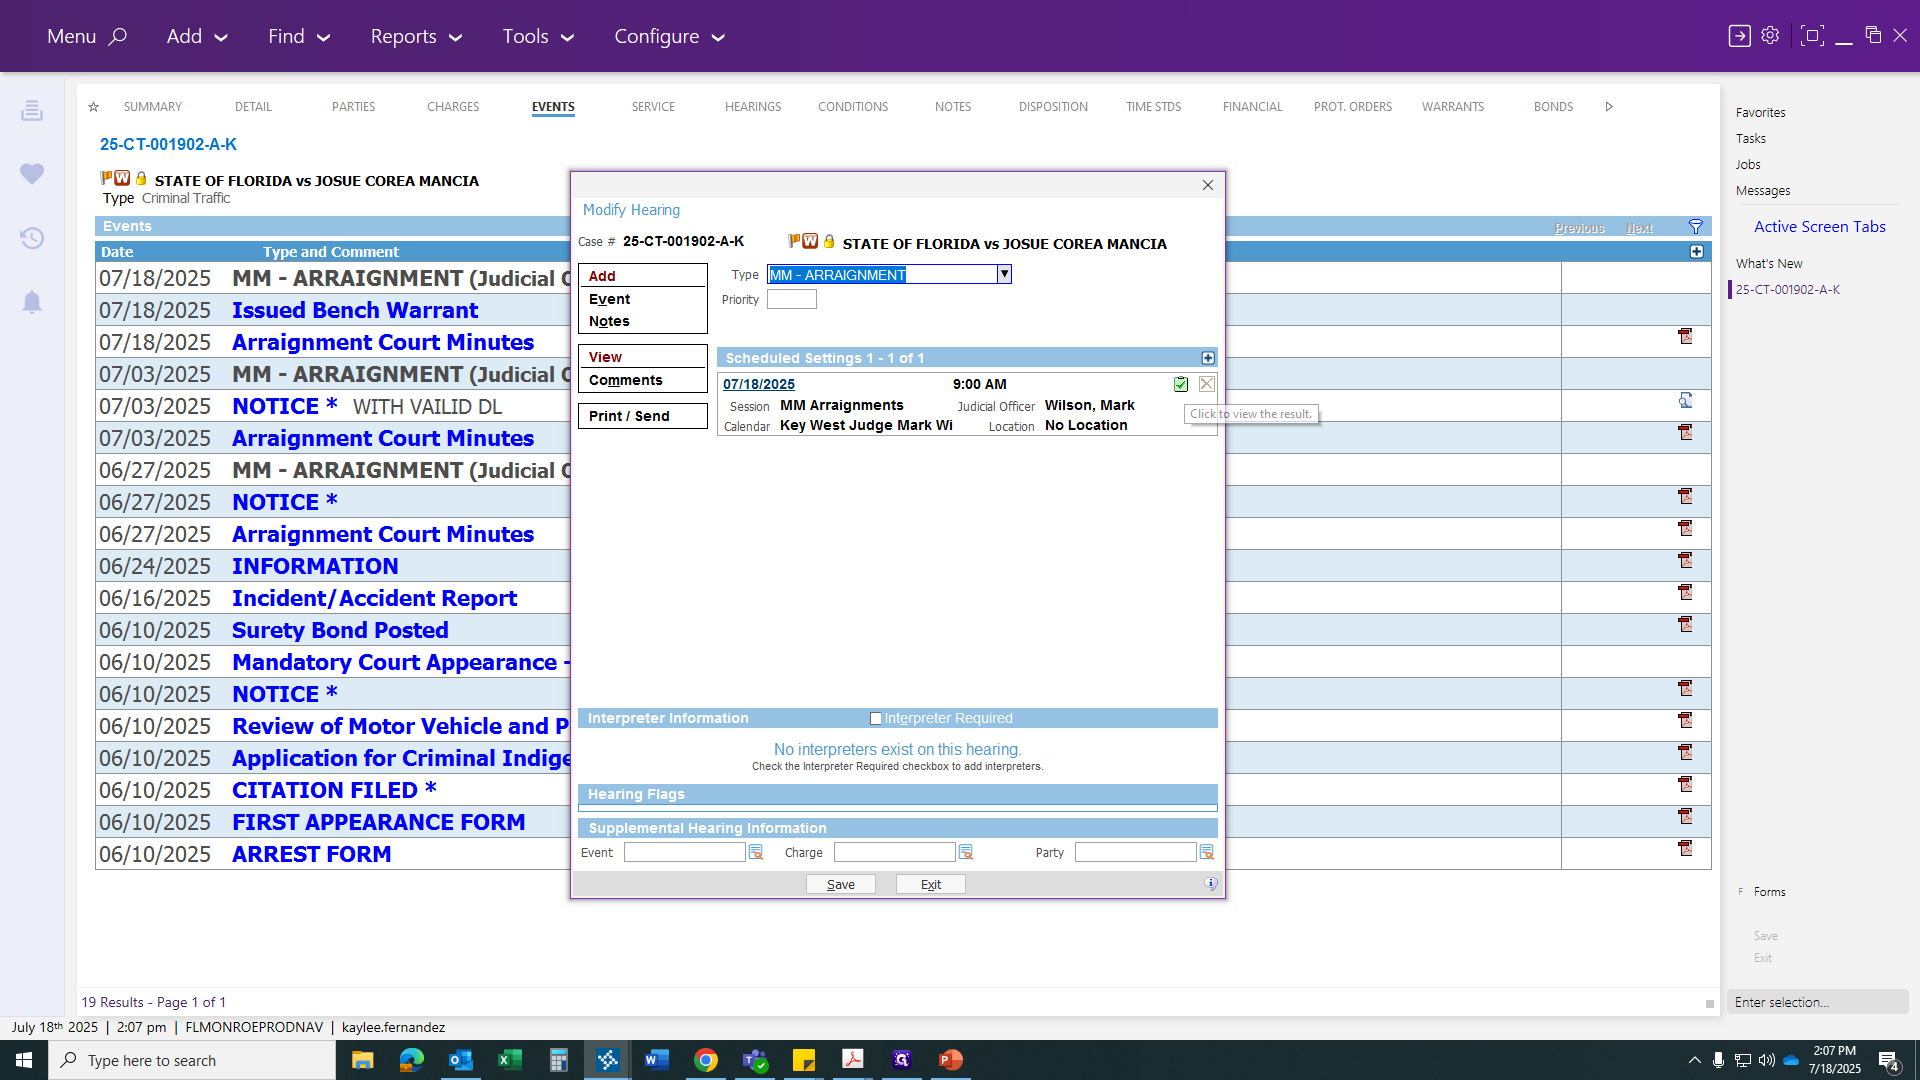Screen dimensions: 1920x1080
Task: Open the Charge lookup icon
Action: (x=966, y=852)
